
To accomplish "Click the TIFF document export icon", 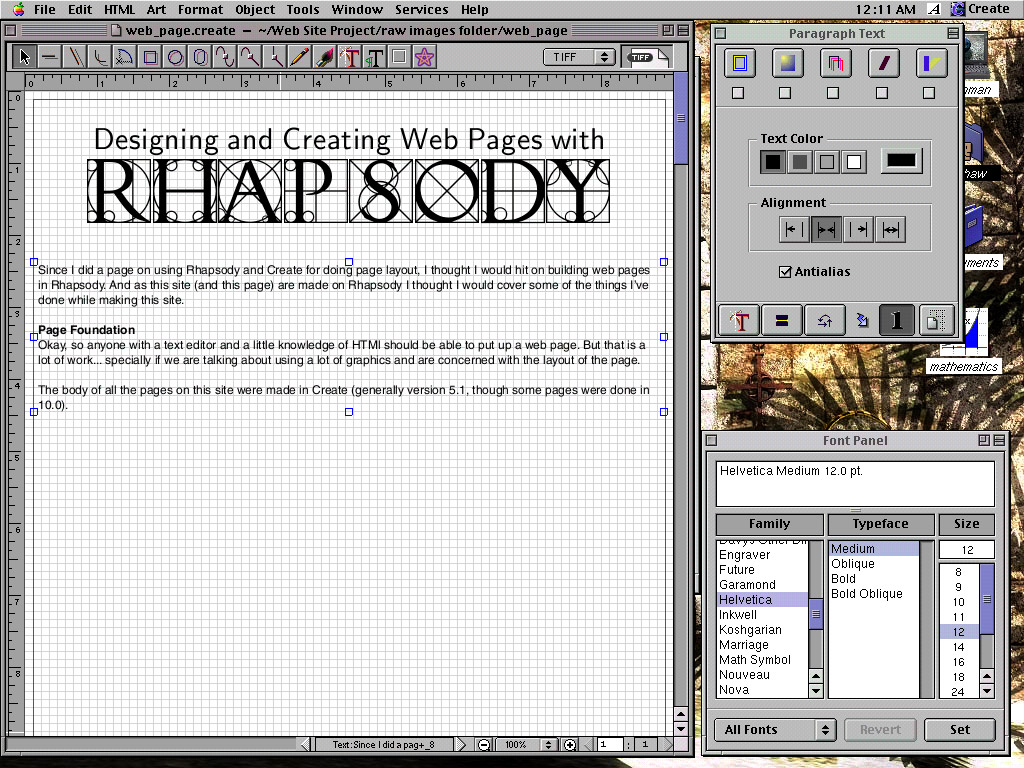I will point(646,57).
